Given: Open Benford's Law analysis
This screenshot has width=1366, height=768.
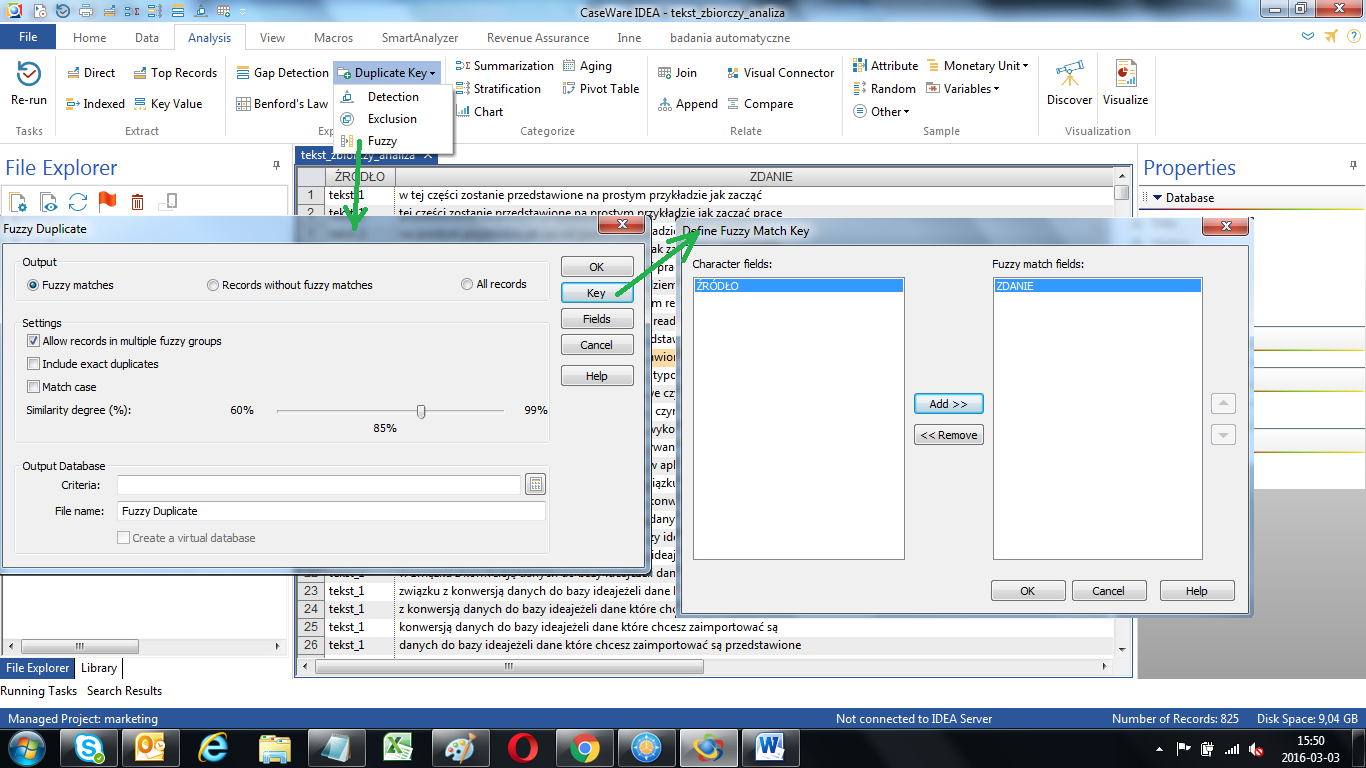Looking at the screenshot, I should click(x=282, y=104).
